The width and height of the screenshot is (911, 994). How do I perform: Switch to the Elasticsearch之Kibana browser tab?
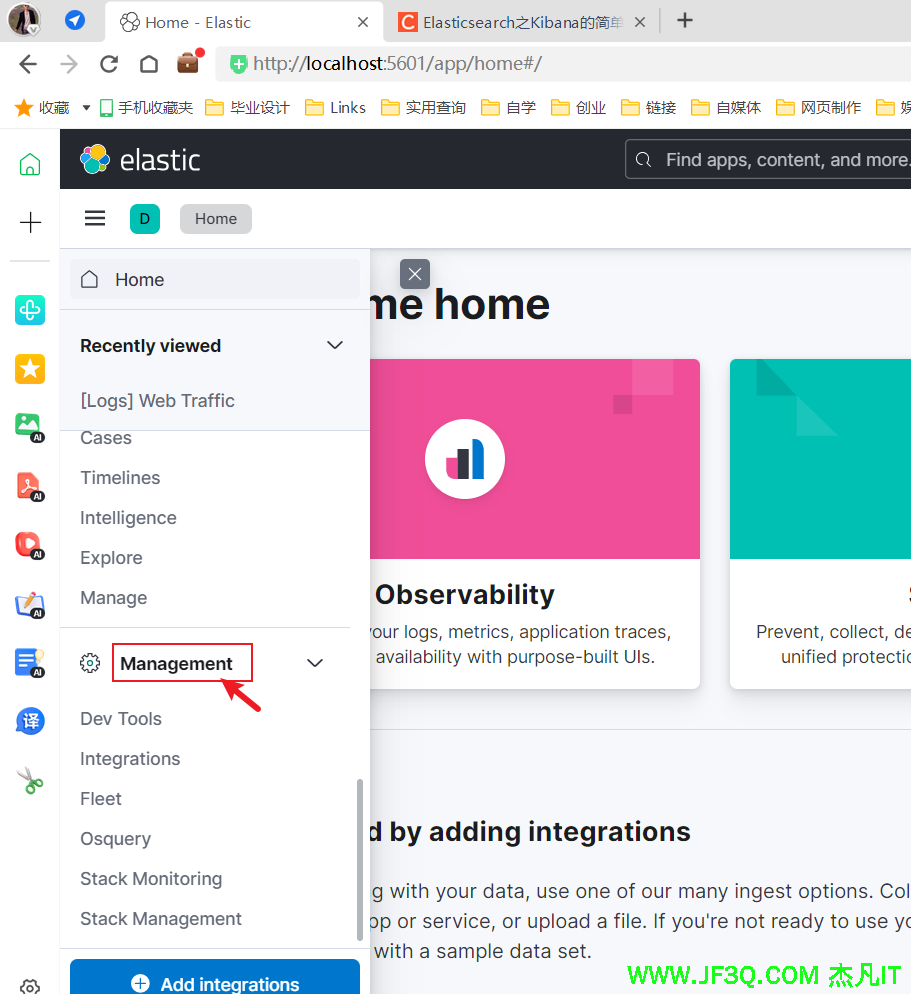click(x=520, y=22)
